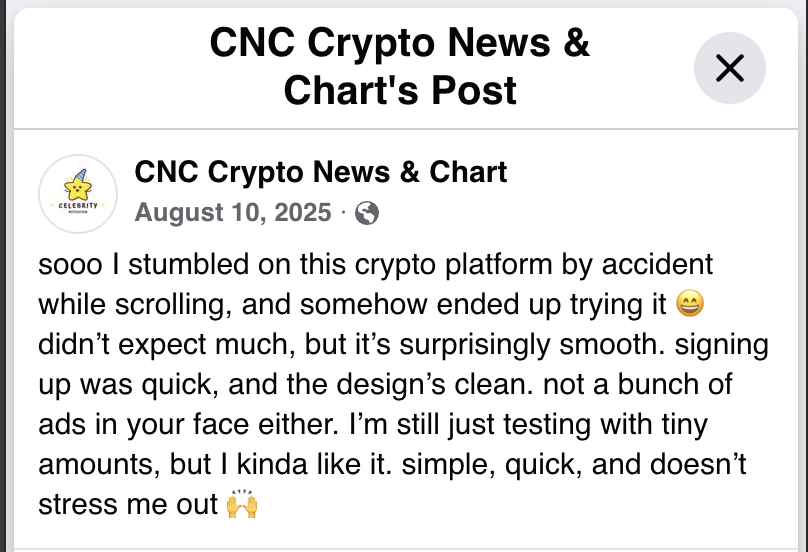The height and width of the screenshot is (552, 808).
Task: Click the text "stress me out" in the post
Action: [x=127, y=505]
